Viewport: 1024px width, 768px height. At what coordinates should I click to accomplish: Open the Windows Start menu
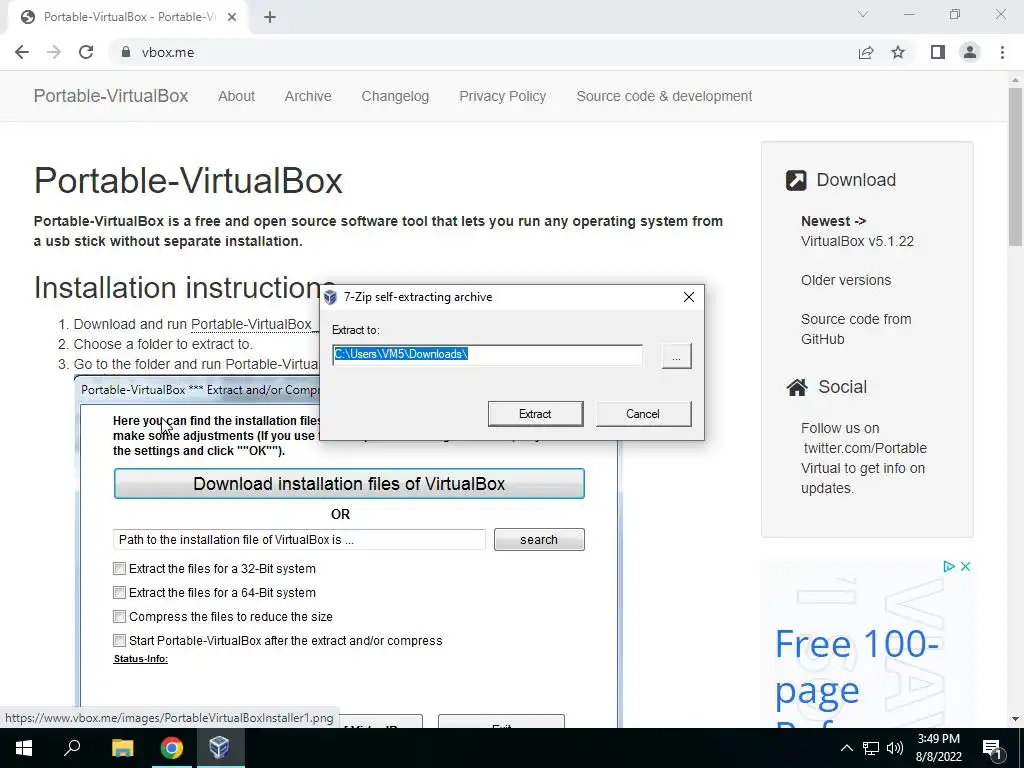click(24, 748)
